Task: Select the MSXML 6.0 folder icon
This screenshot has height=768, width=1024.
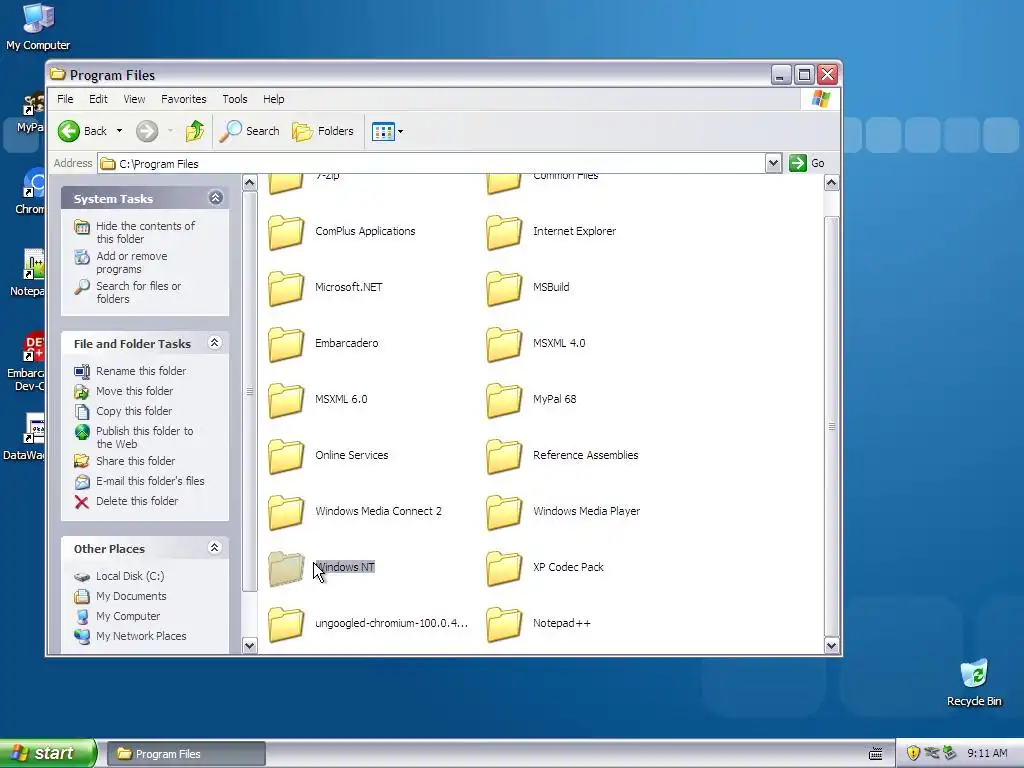Action: (286, 400)
